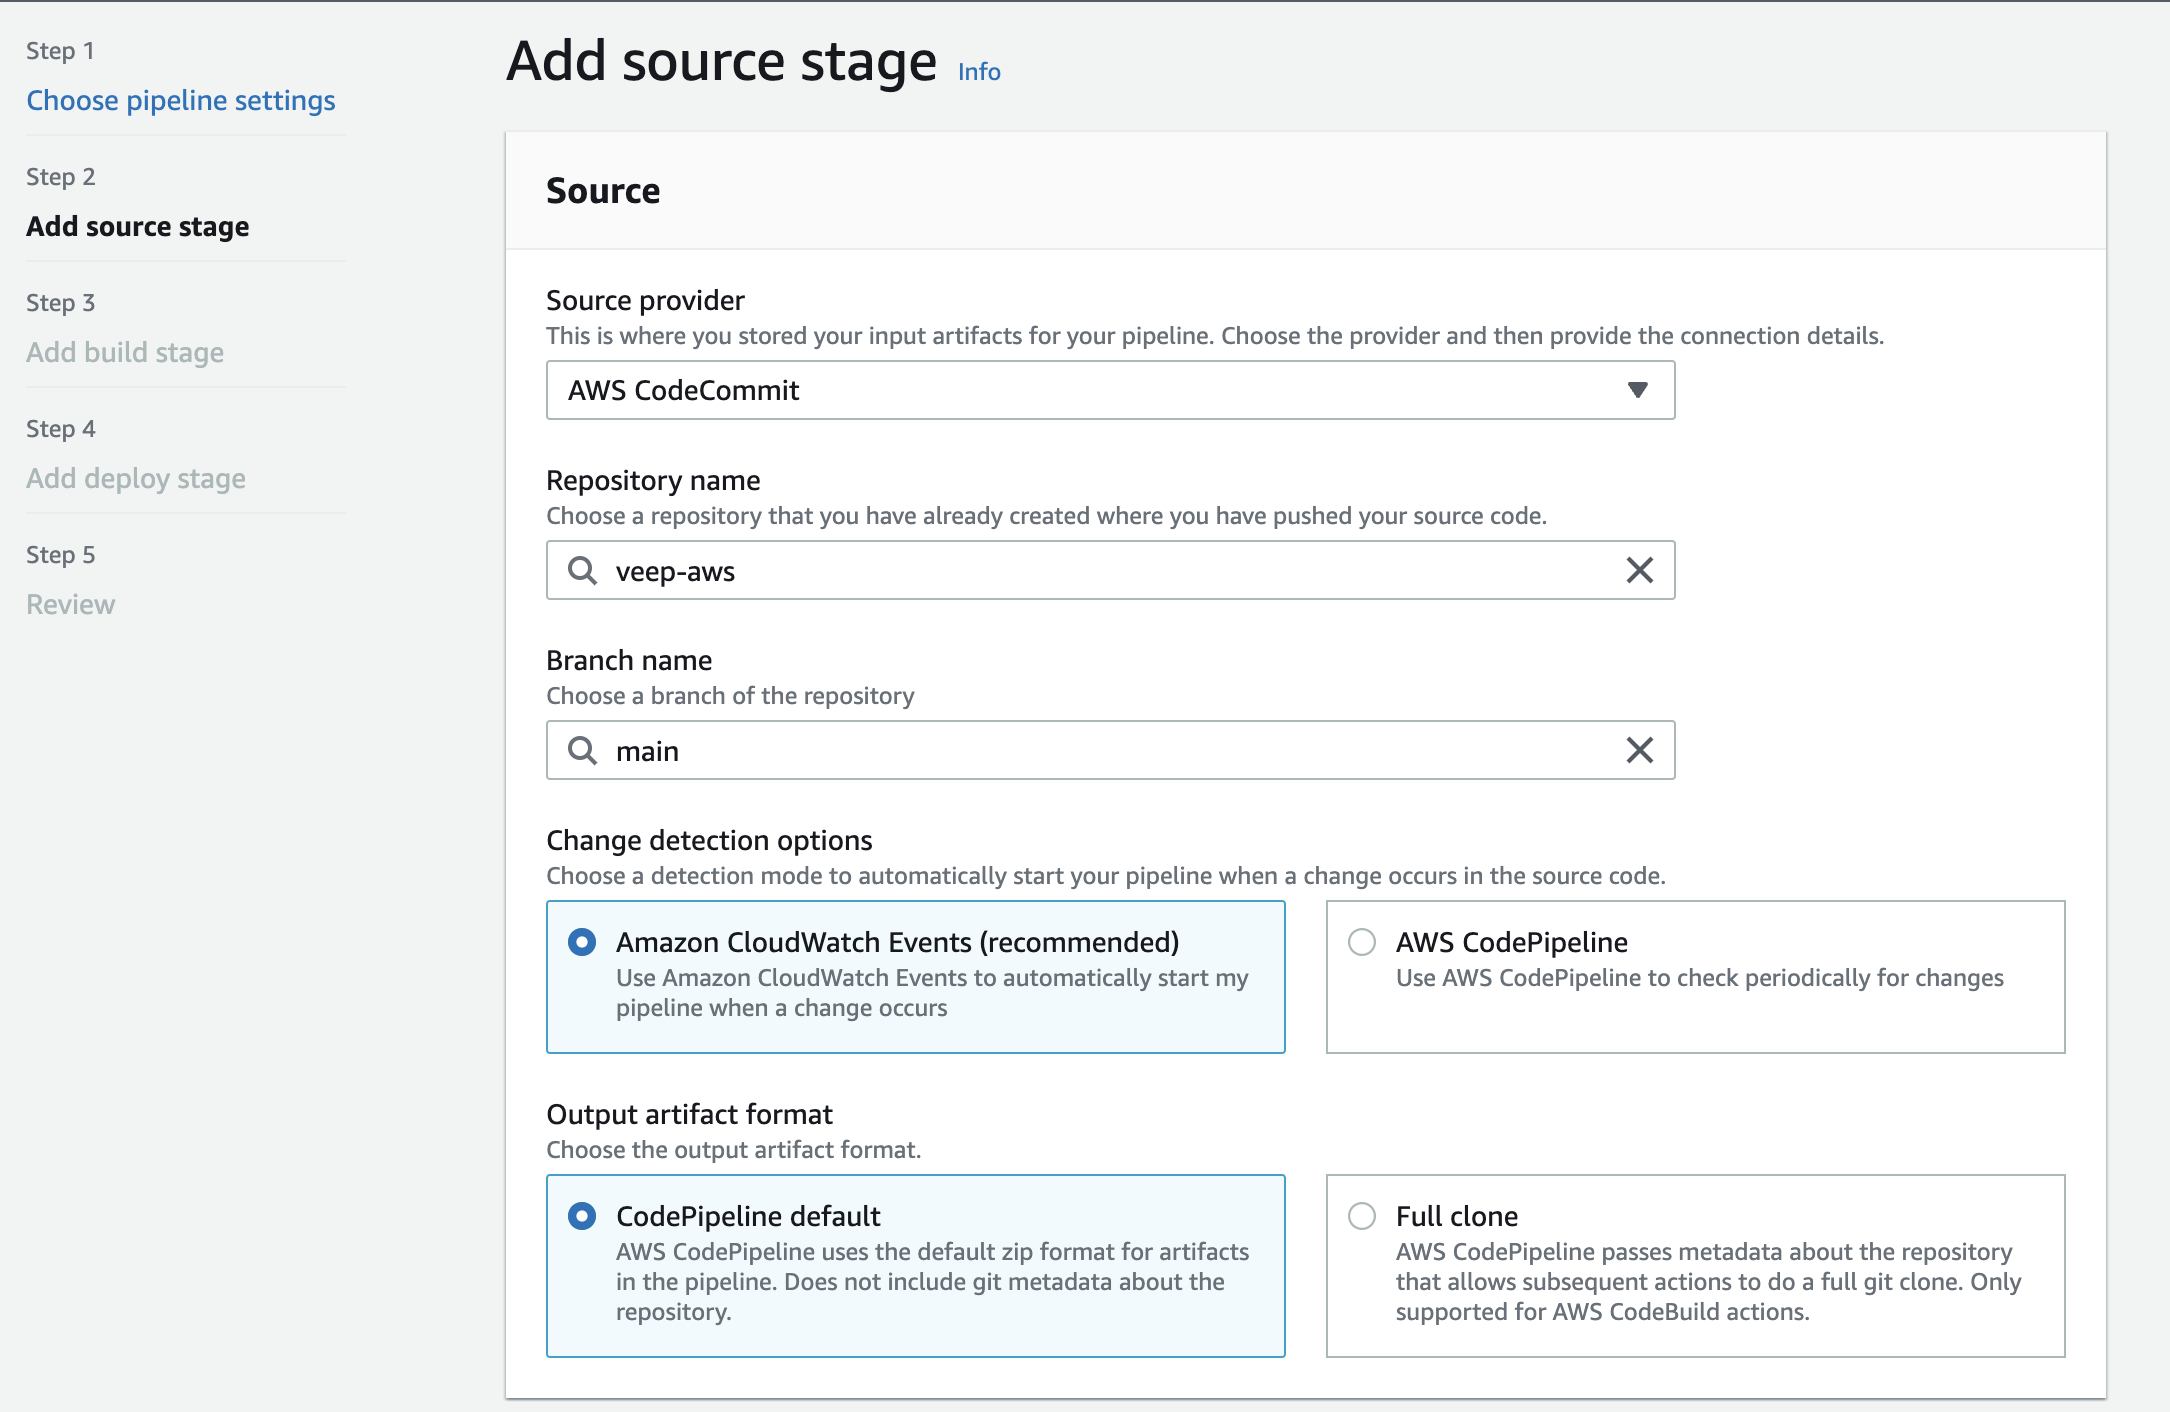Return to Choose pipeline settings step
Viewport: 2170px width, 1412px height.
(x=182, y=100)
